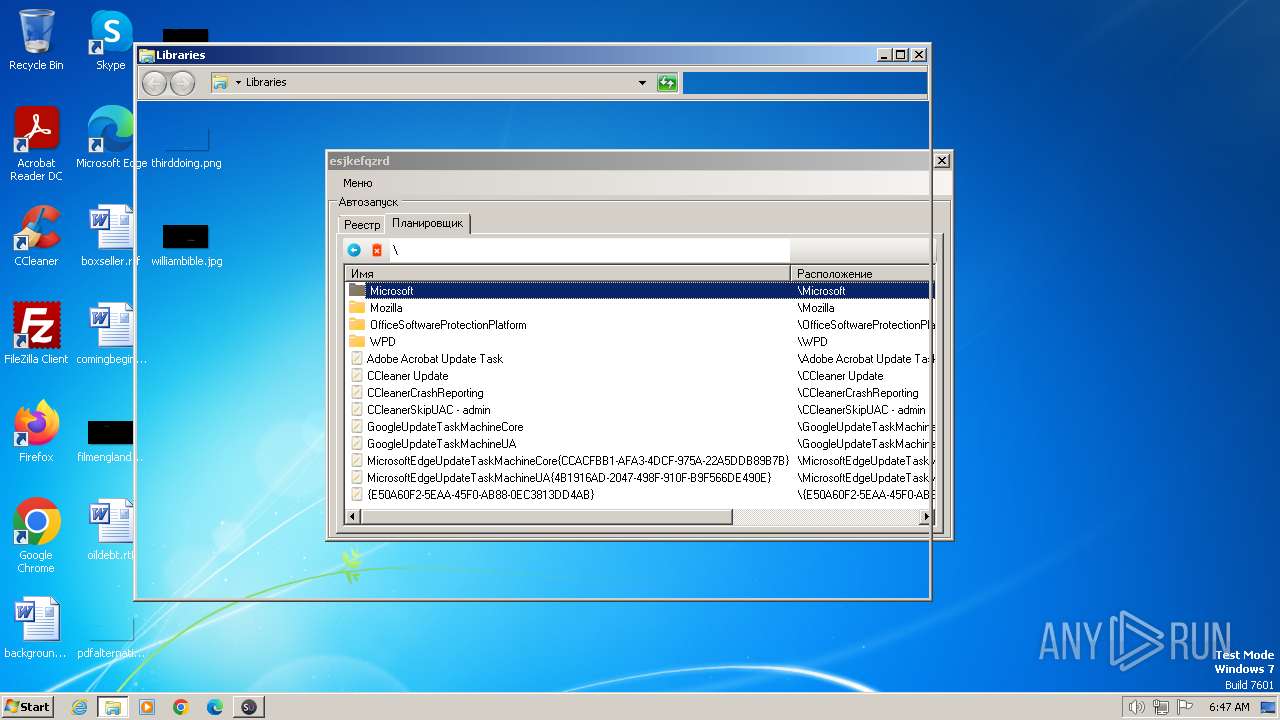Open the oildebt.rtf desktop document
The image size is (1280, 720).
click(x=111, y=529)
